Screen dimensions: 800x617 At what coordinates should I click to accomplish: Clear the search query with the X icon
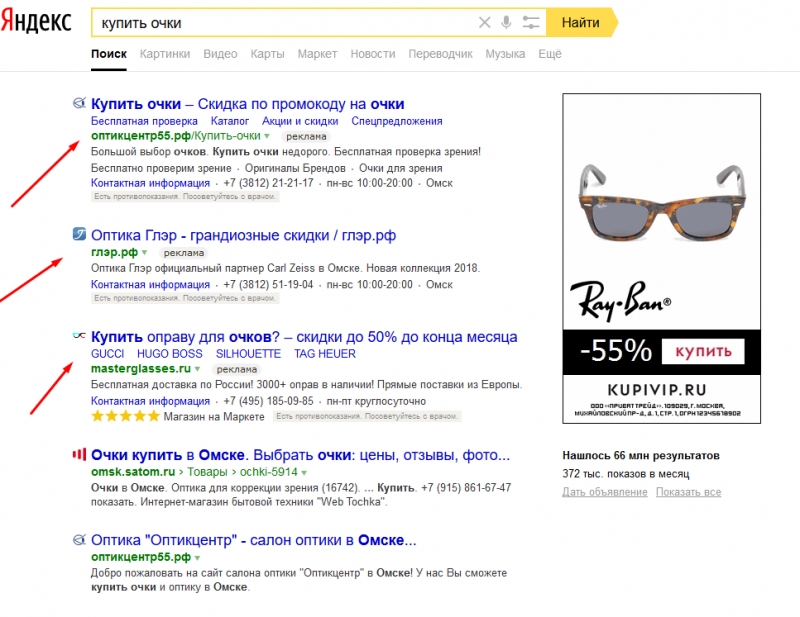click(484, 22)
